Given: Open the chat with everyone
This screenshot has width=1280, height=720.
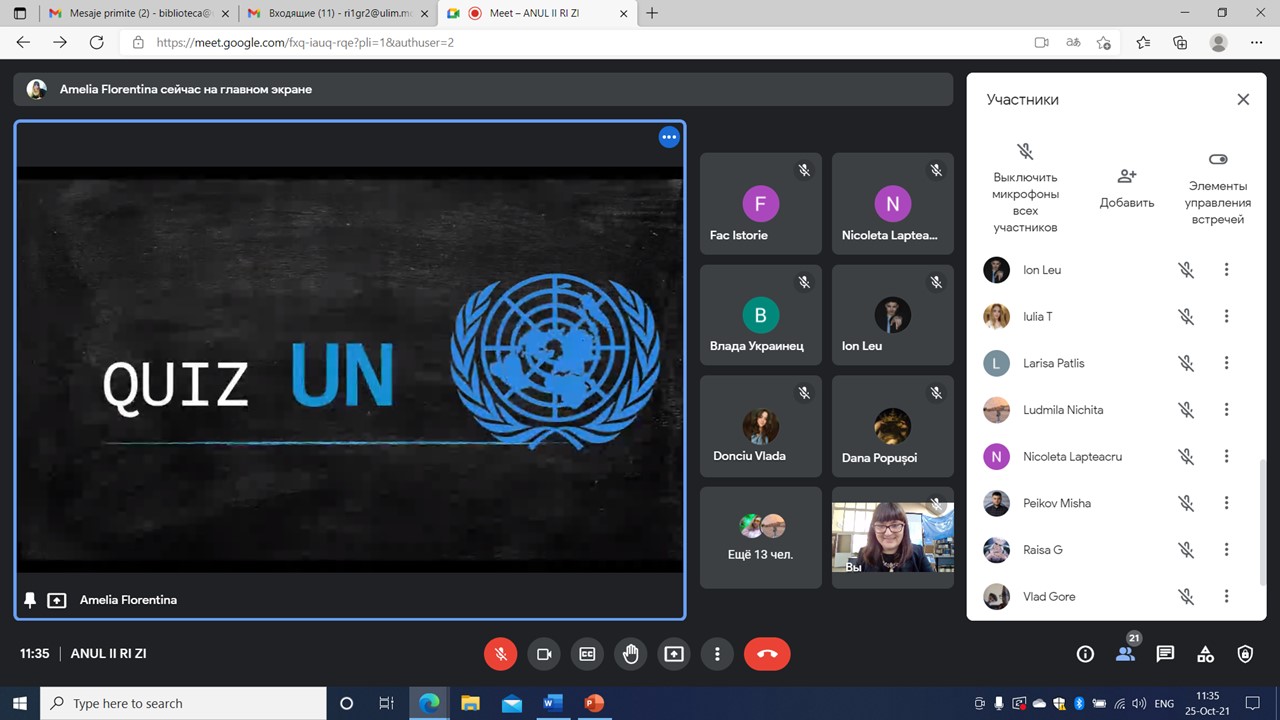Looking at the screenshot, I should (x=1165, y=654).
